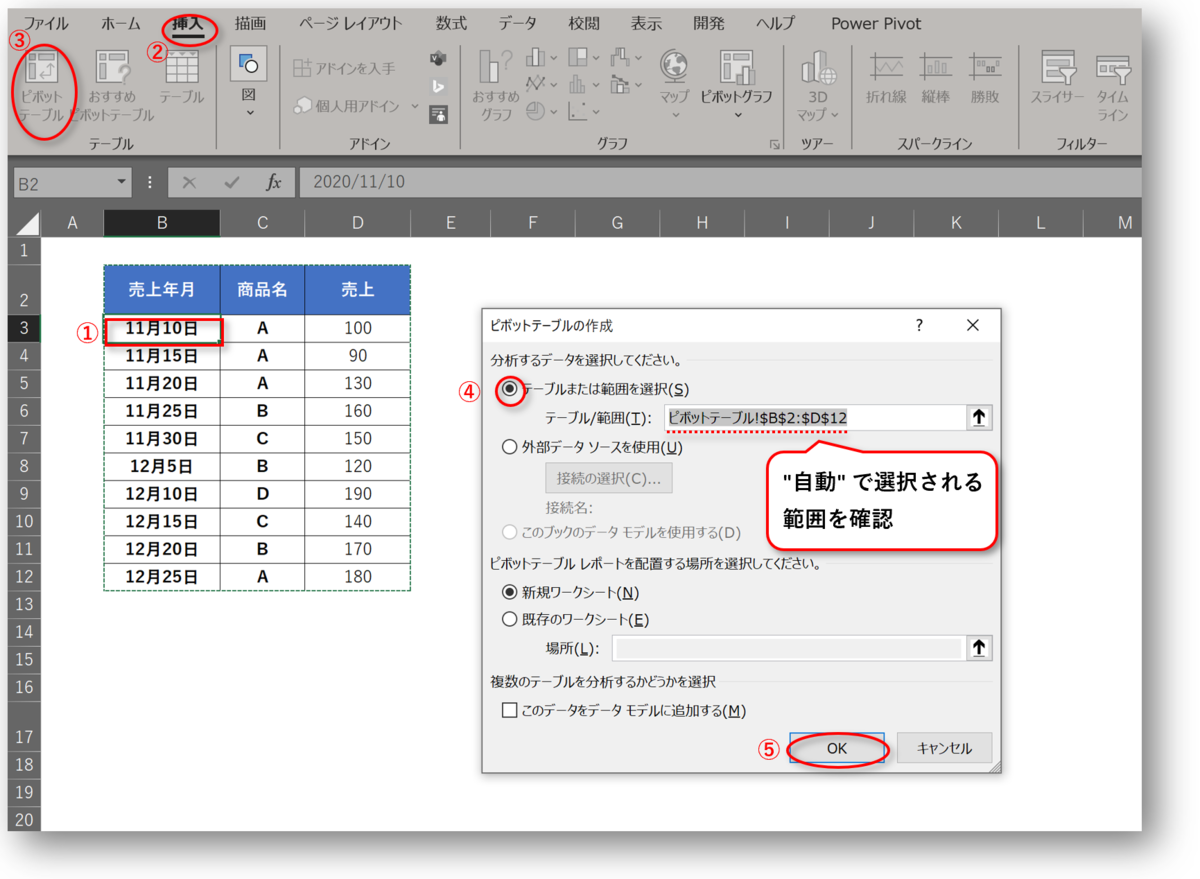Viewport: 1200px width, 879px height.
Task: Click the formula bar showing 2020/11/10
Action: pyautogui.click(x=720, y=182)
